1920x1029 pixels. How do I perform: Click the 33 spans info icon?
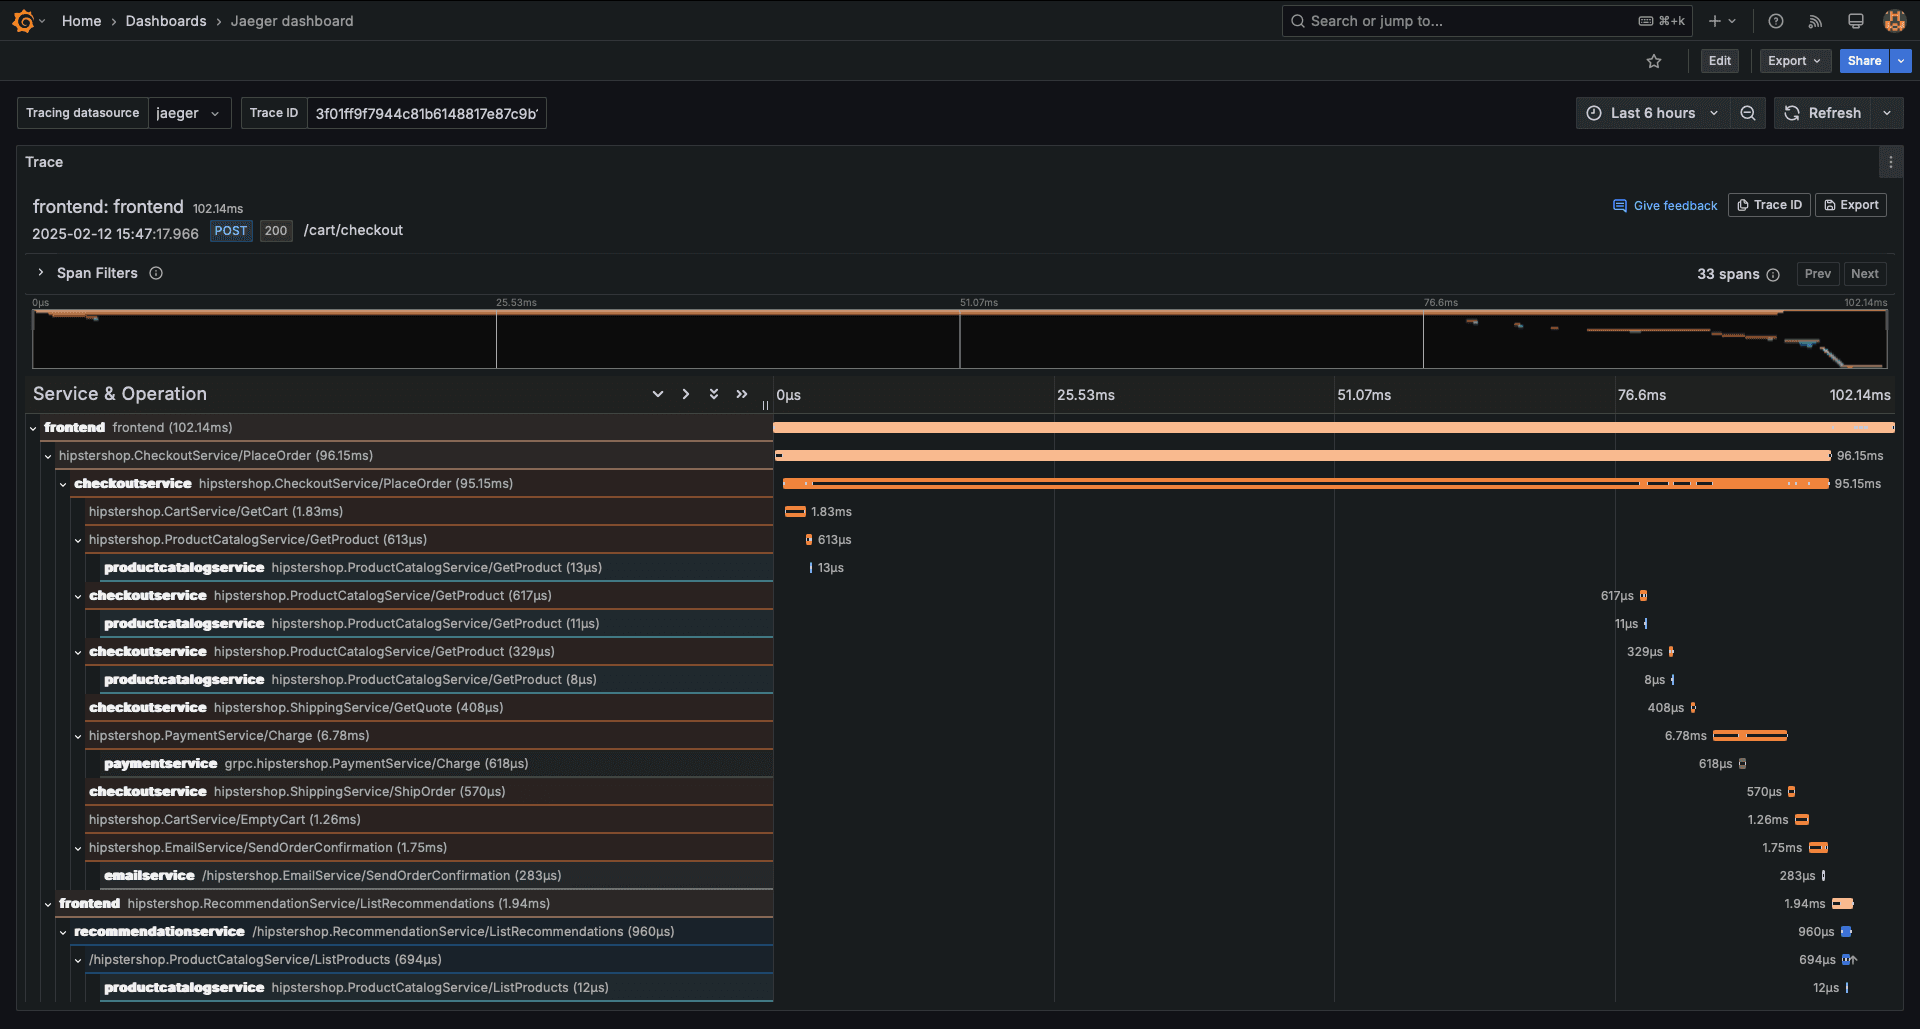click(x=1773, y=275)
